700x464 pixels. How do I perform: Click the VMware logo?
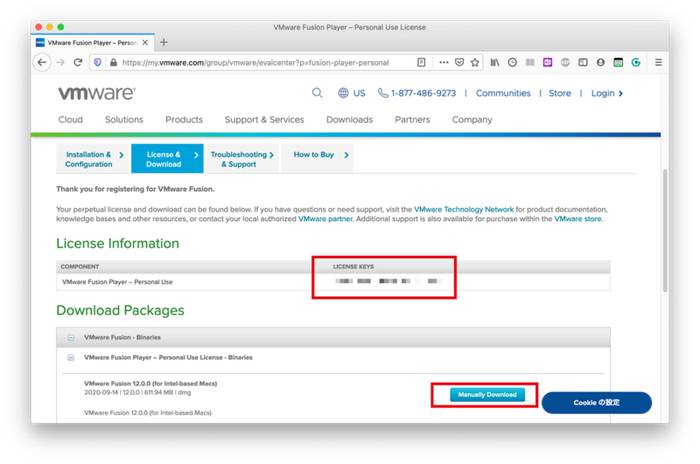(96, 93)
